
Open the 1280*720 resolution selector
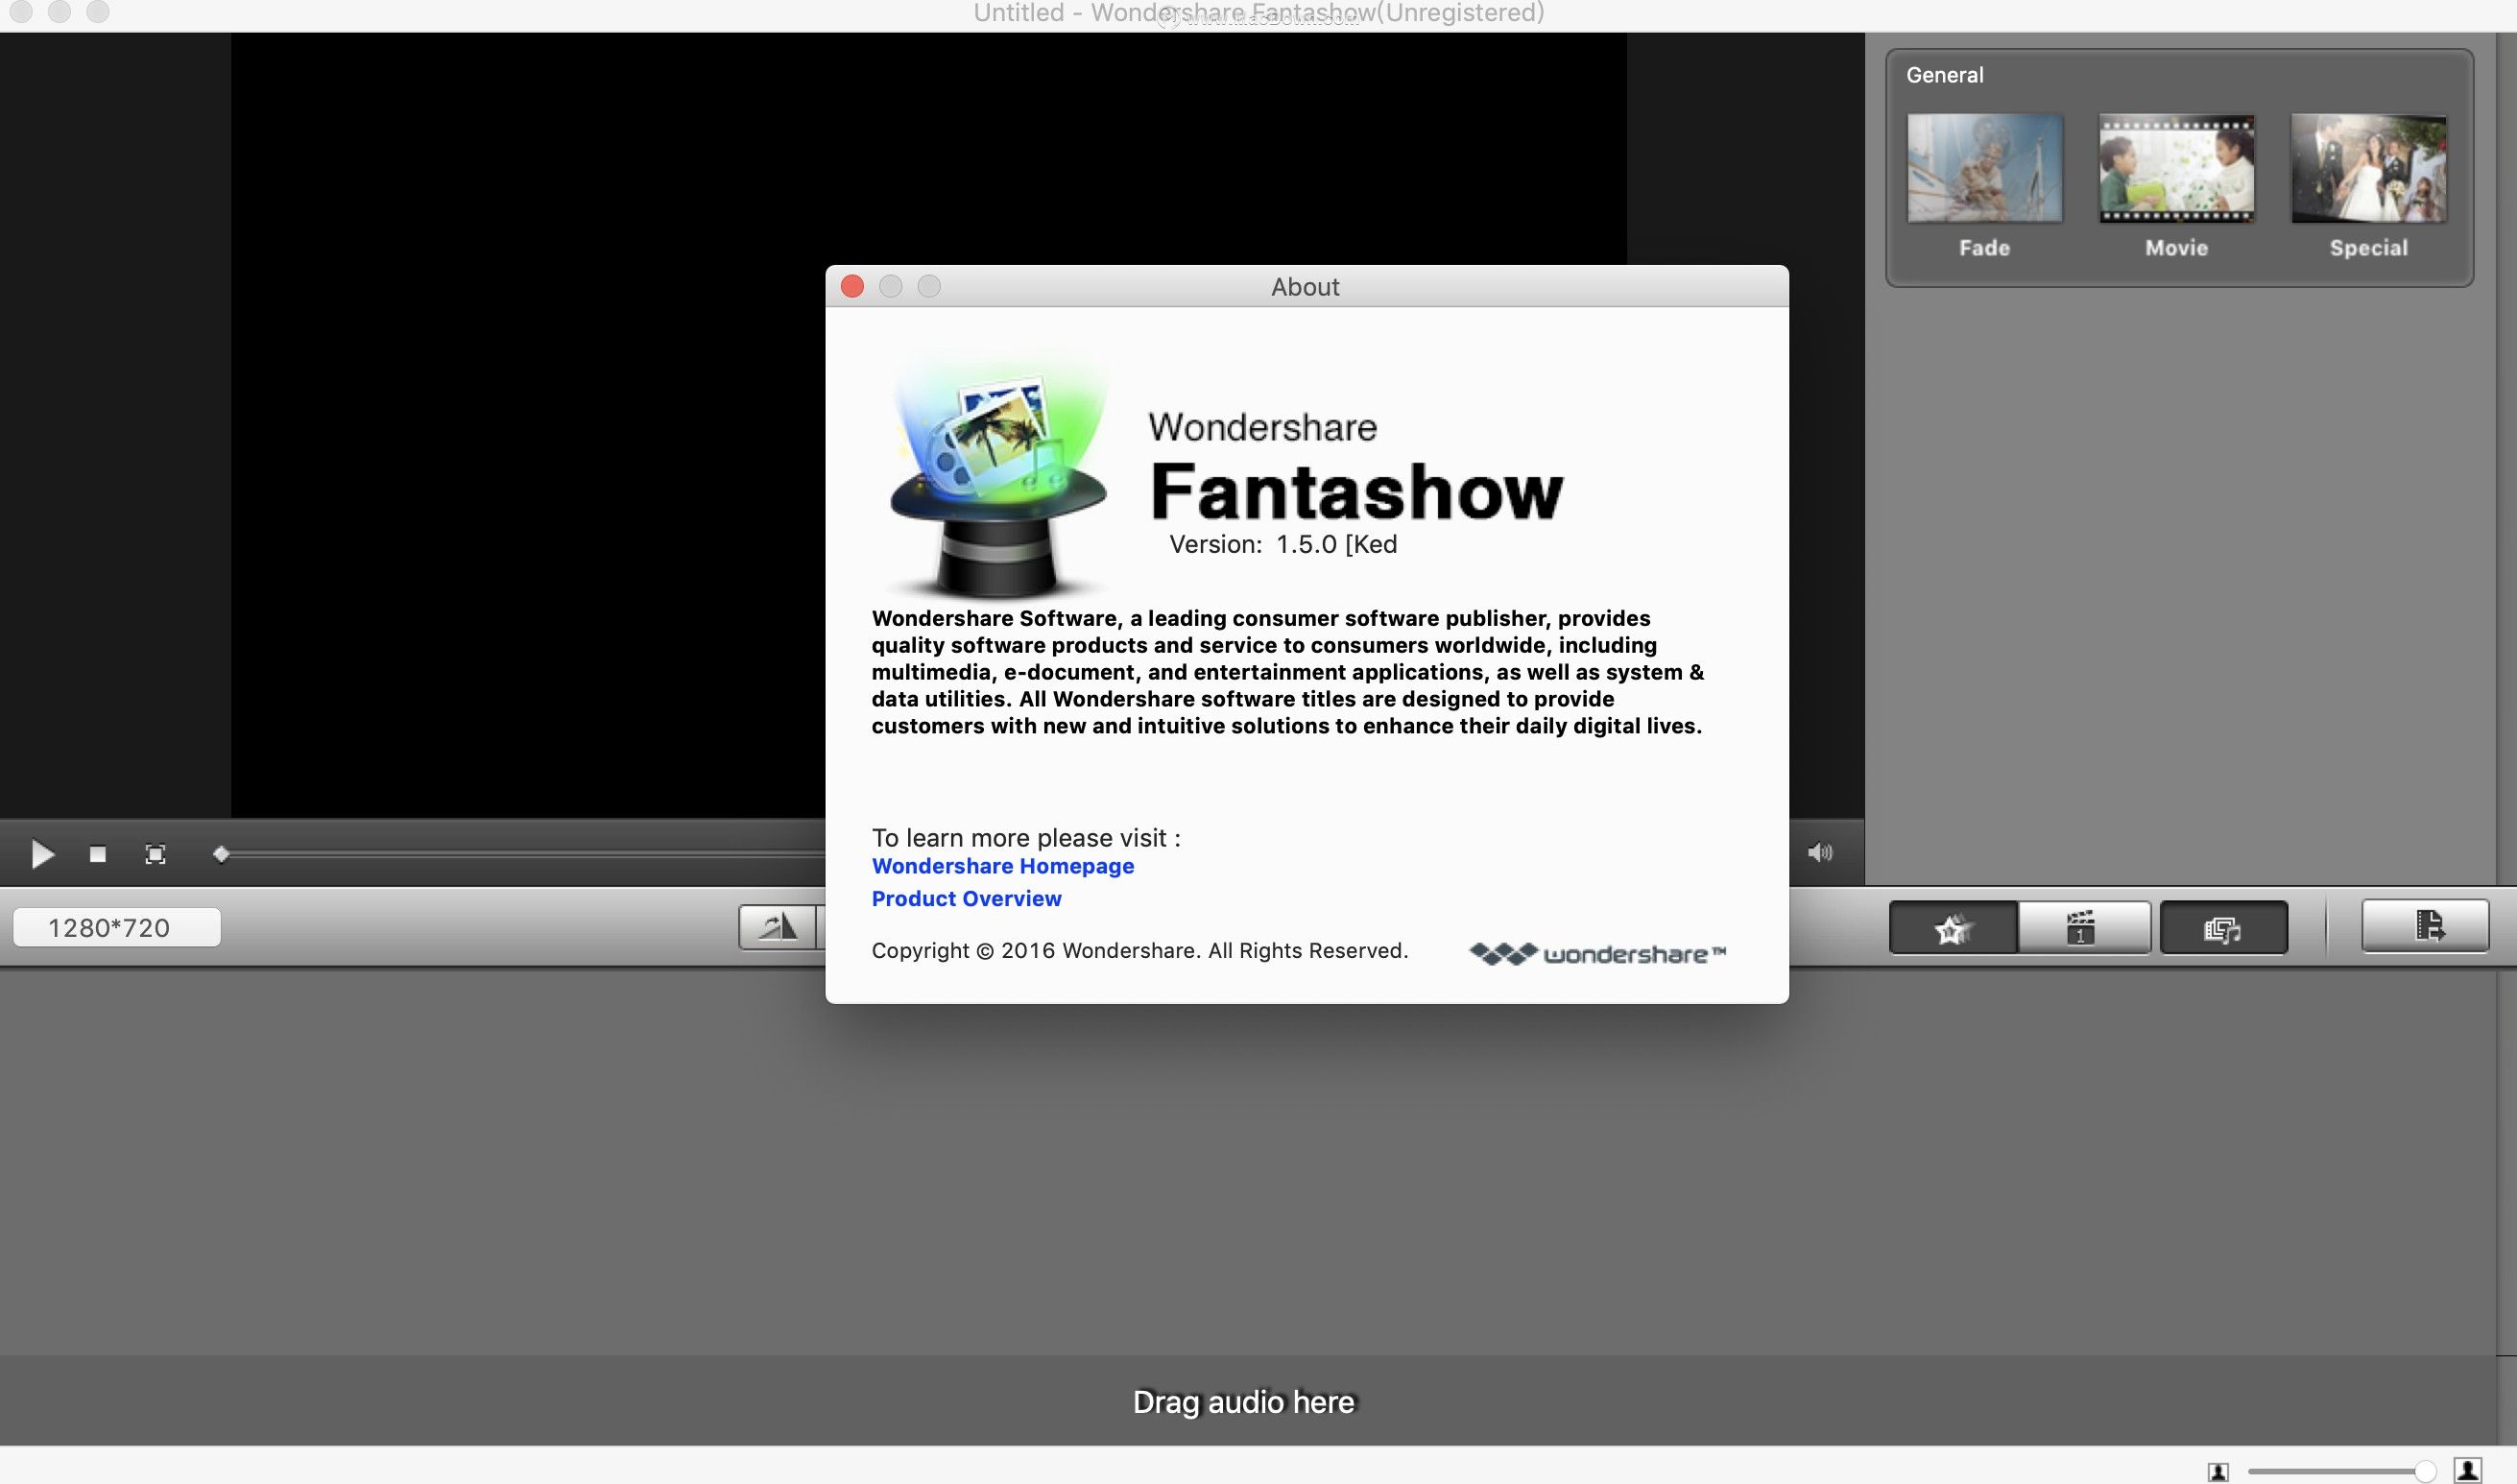pyautogui.click(x=116, y=927)
